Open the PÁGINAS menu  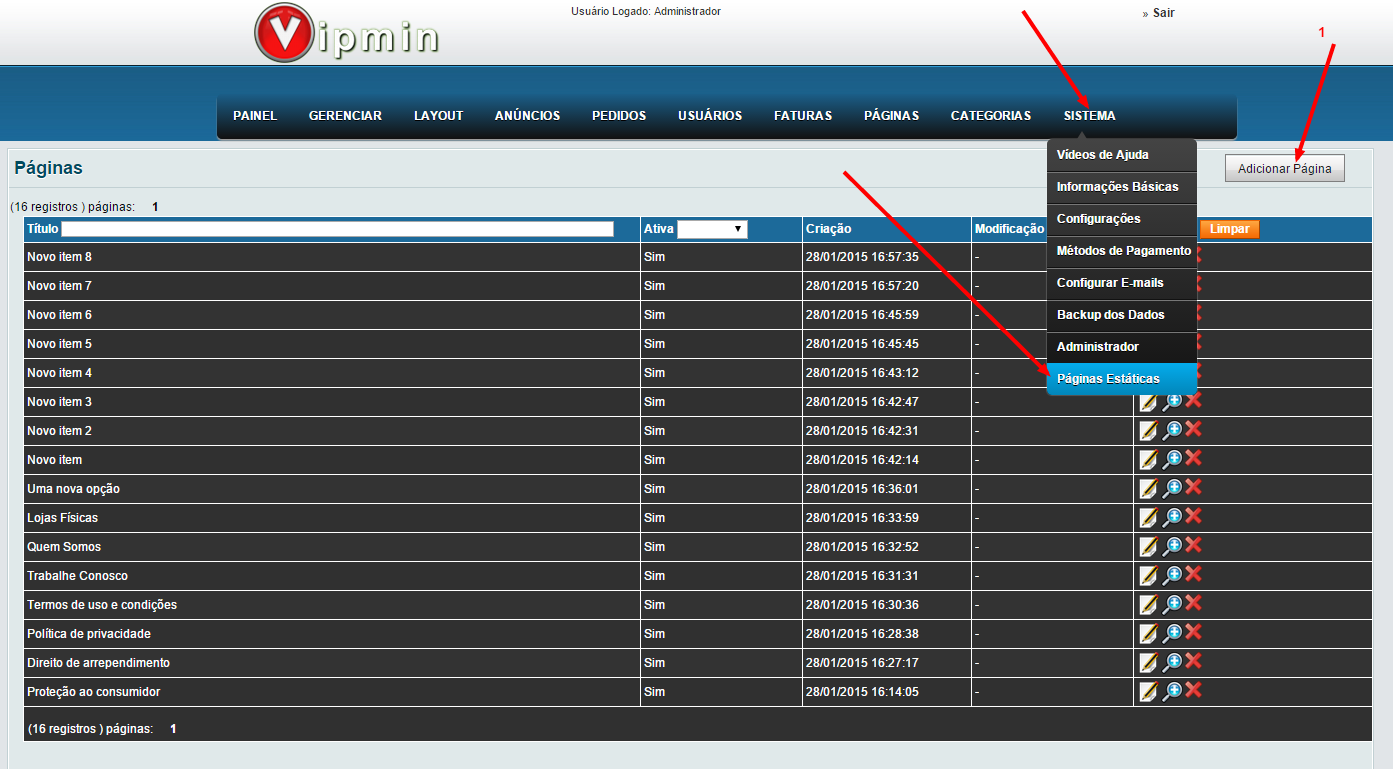891,116
